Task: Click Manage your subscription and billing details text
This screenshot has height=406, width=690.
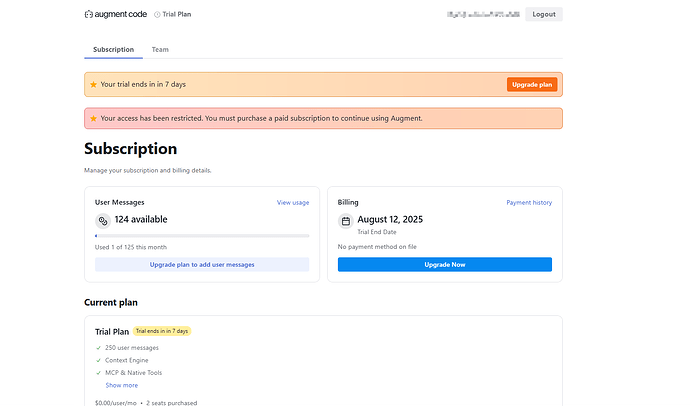Action: click(x=148, y=170)
